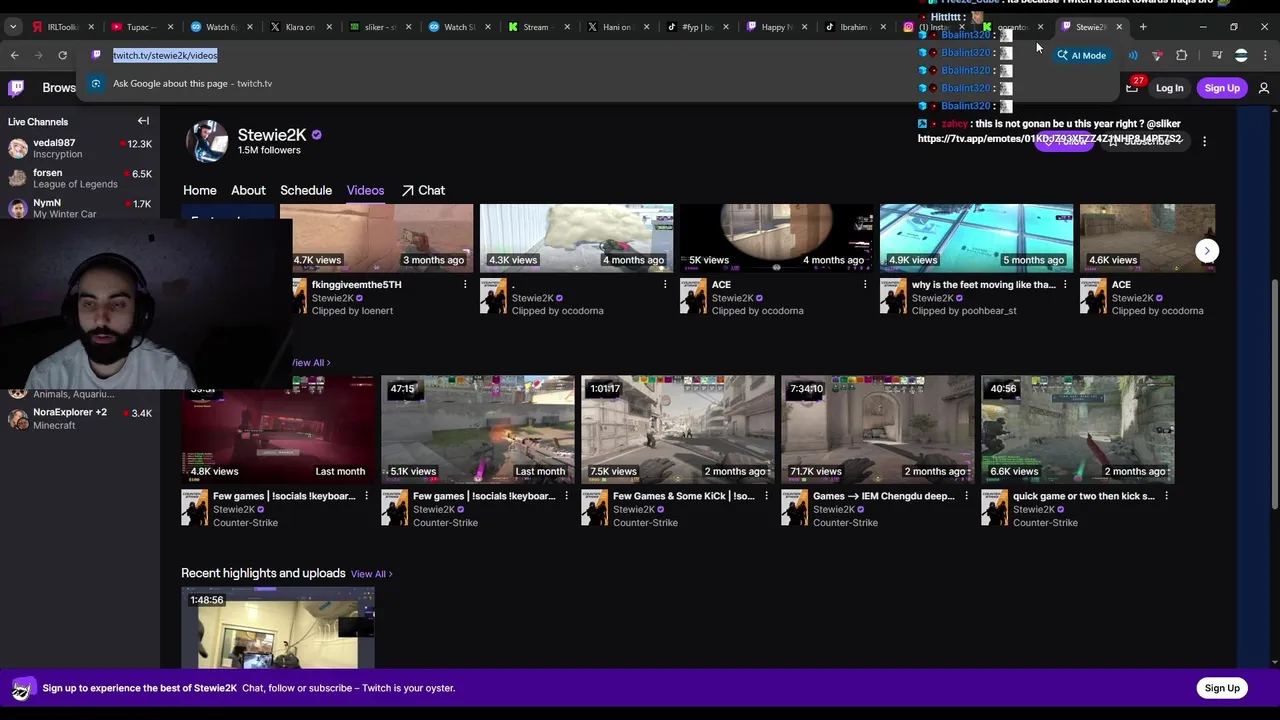Screen dimensions: 1280x720
Task: Play the 1:48:56 highlight thumbnail
Action: [x=277, y=628]
